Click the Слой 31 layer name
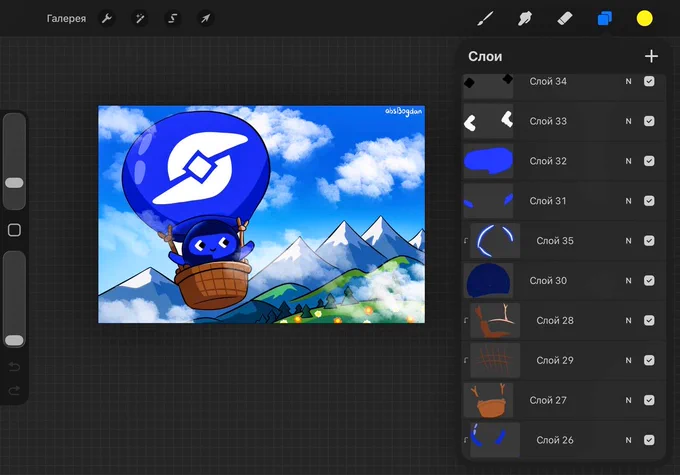680x475 pixels. (x=548, y=201)
